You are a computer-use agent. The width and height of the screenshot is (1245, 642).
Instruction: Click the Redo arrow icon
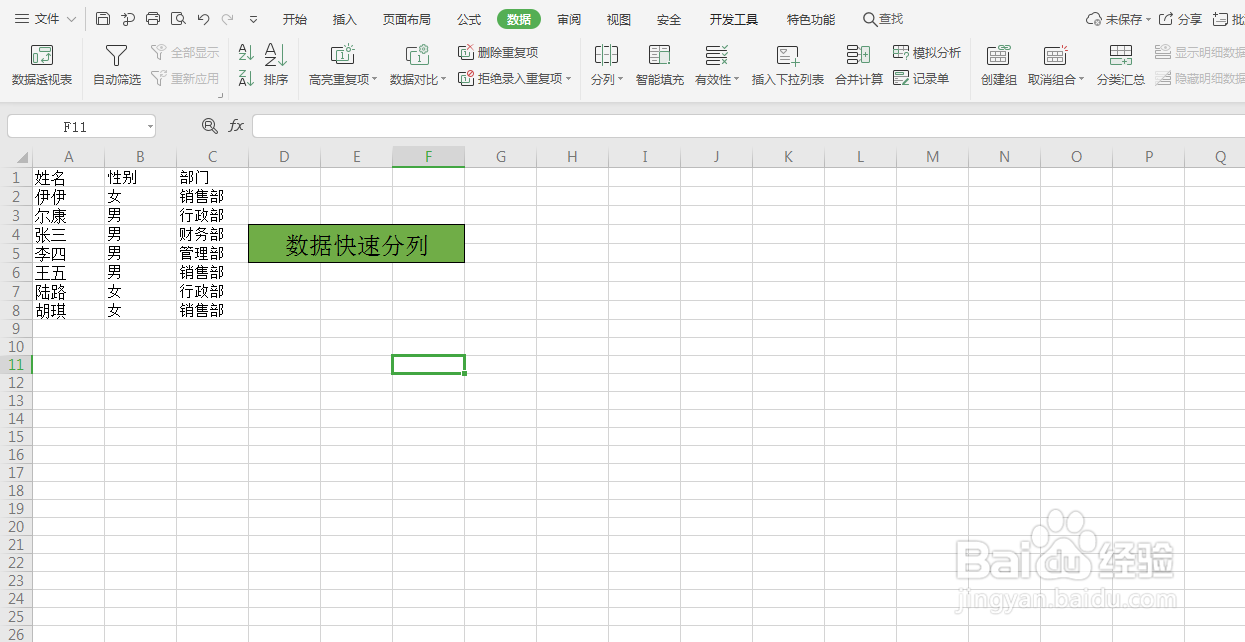(x=228, y=19)
